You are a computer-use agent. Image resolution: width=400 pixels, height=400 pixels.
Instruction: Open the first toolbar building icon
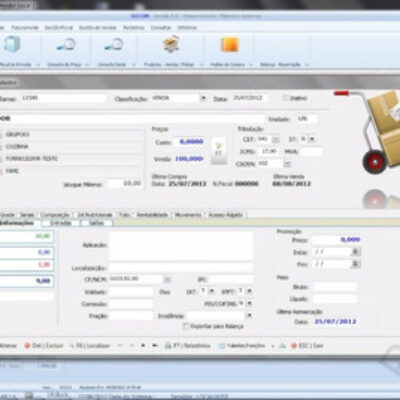coord(11,45)
